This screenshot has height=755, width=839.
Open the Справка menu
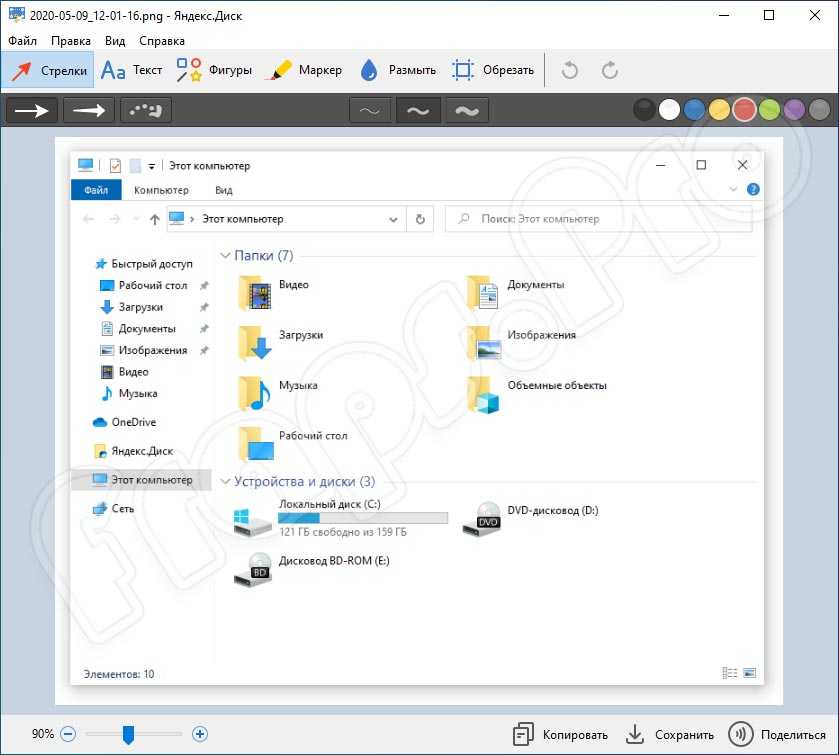(162, 41)
